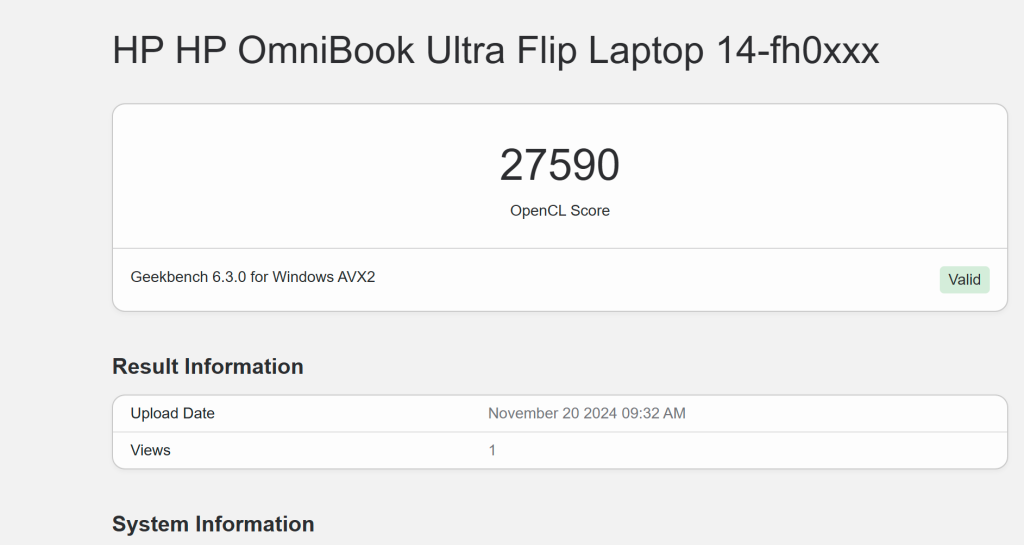Click the OpenCL Score label
The image size is (1024, 545).
pyautogui.click(x=559, y=211)
